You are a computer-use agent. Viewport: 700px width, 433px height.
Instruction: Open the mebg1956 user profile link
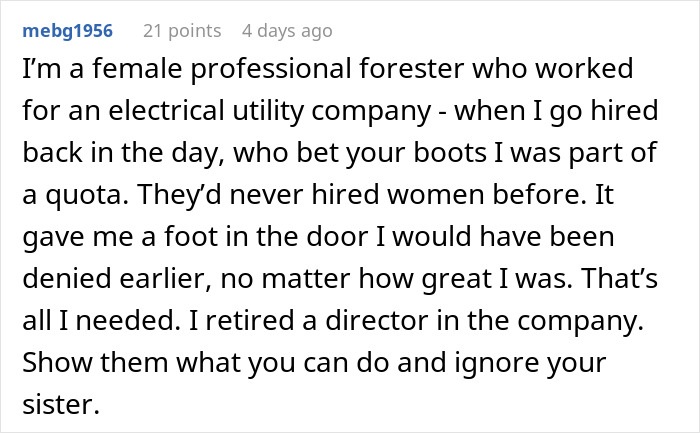66,32
